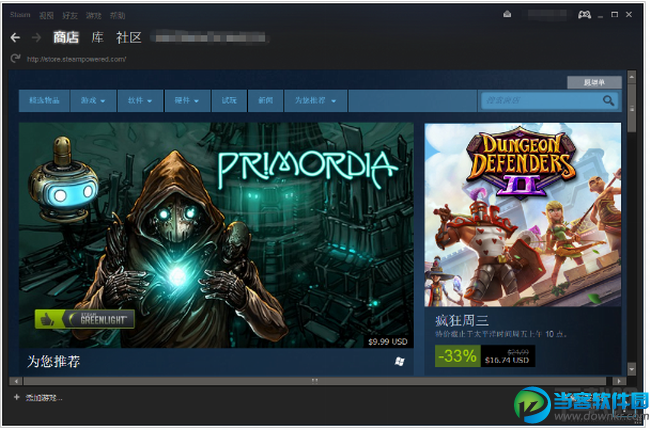
Task: Open the blurred account name dropdown in title bar
Action: tap(544, 15)
